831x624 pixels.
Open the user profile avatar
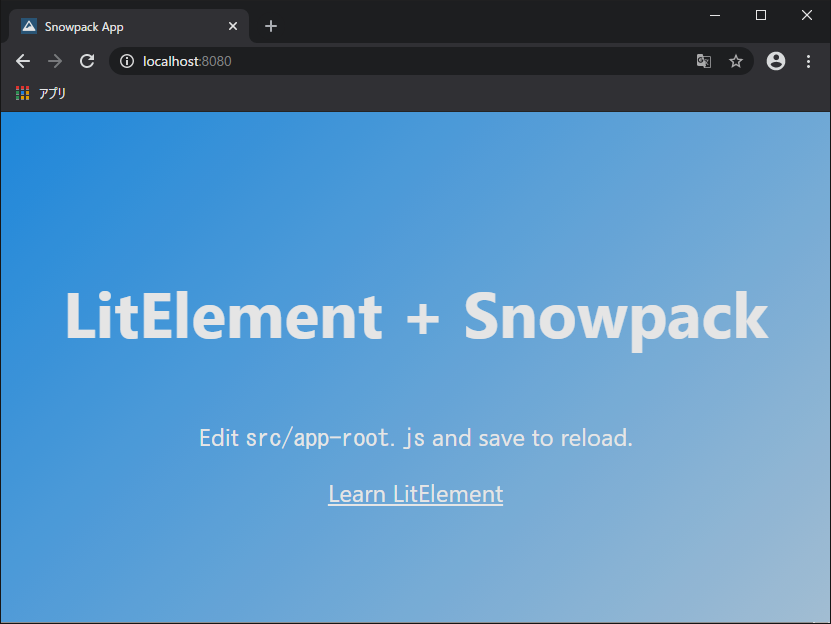click(776, 61)
